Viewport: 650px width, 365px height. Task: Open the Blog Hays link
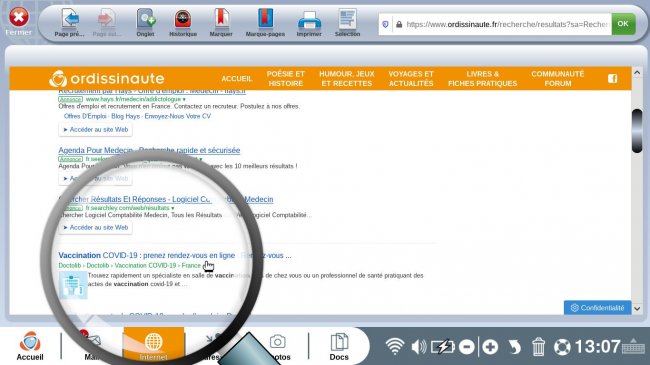[x=126, y=116]
